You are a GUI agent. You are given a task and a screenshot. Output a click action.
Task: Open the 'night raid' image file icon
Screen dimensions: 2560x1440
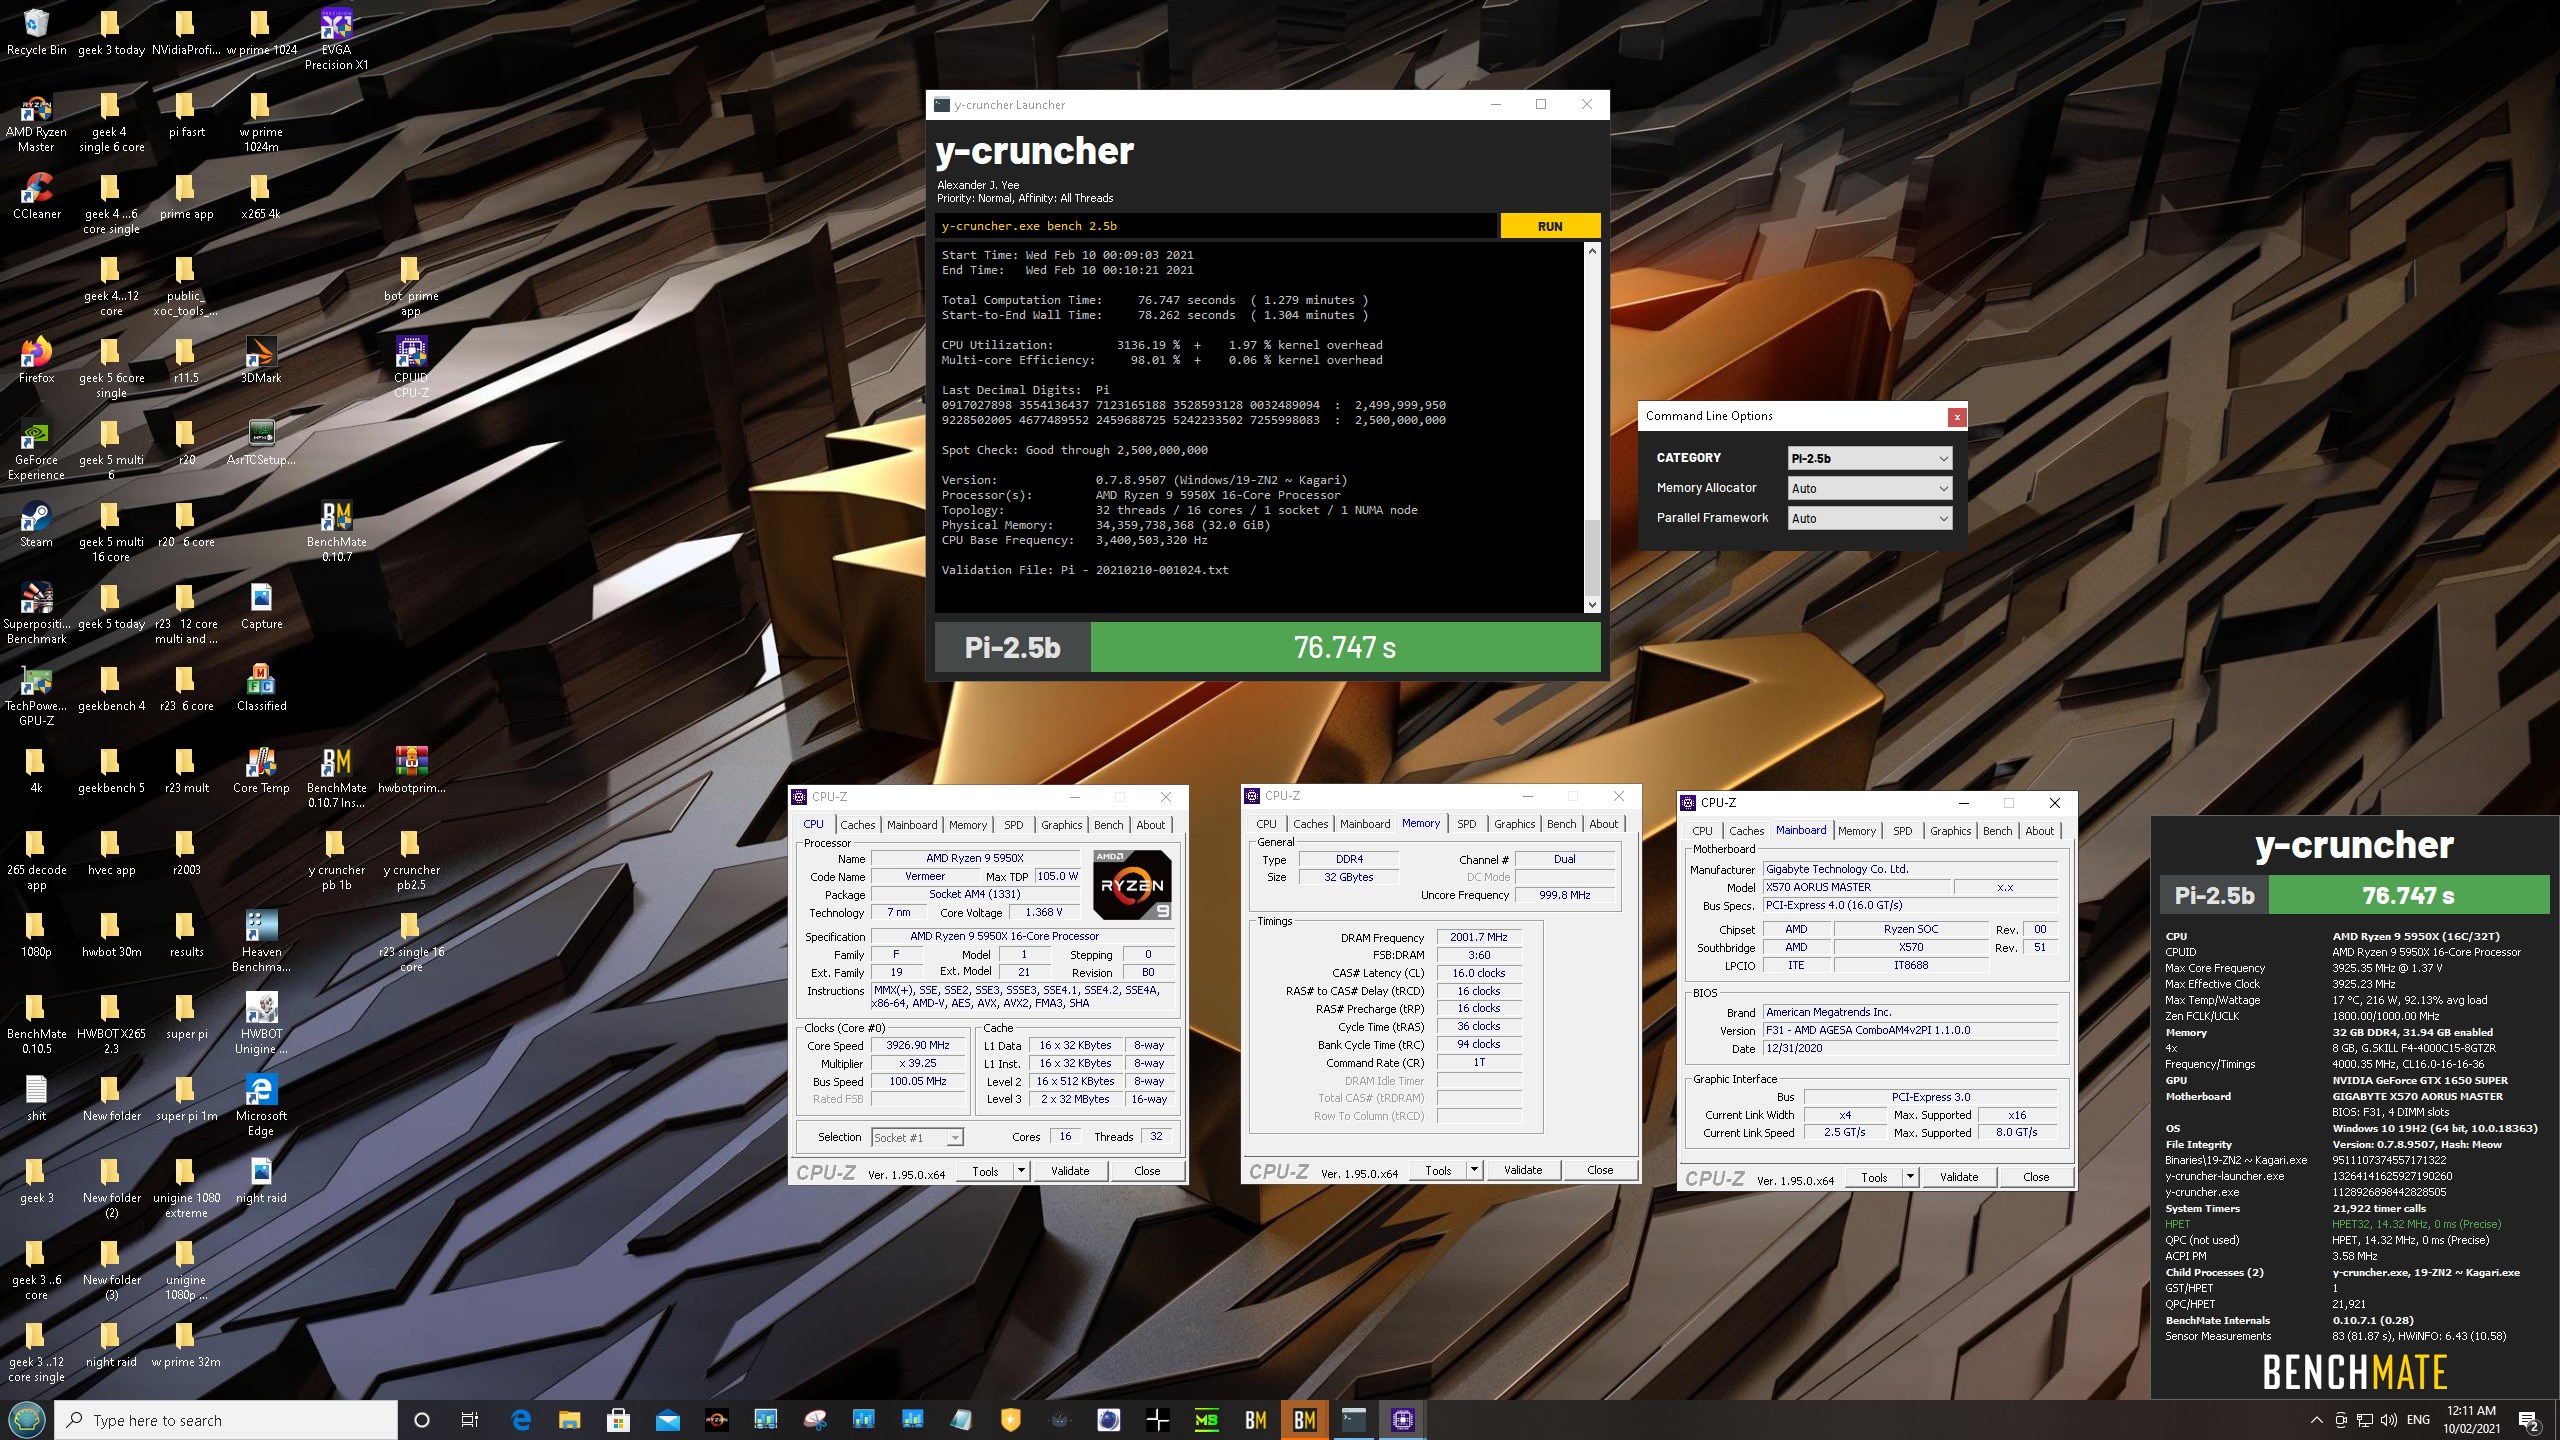(261, 1180)
